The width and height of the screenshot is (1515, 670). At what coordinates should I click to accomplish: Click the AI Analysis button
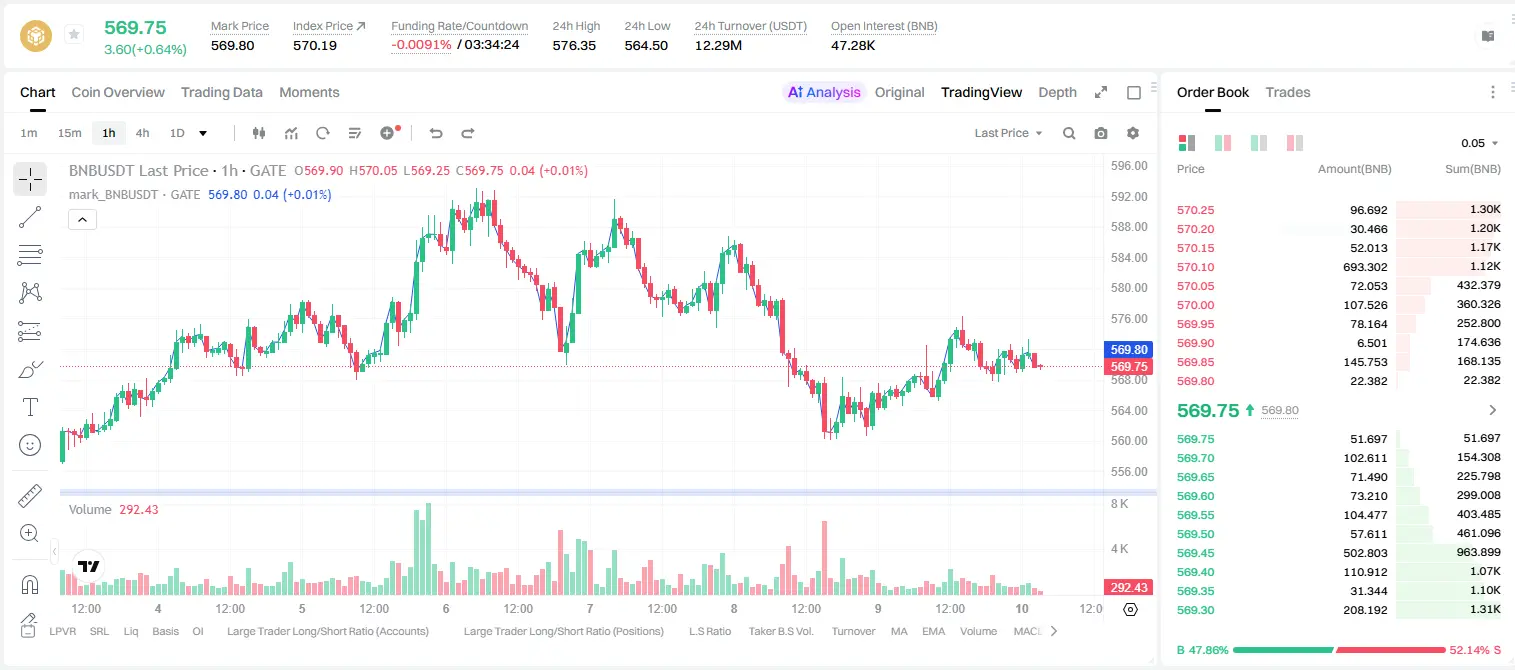point(823,92)
